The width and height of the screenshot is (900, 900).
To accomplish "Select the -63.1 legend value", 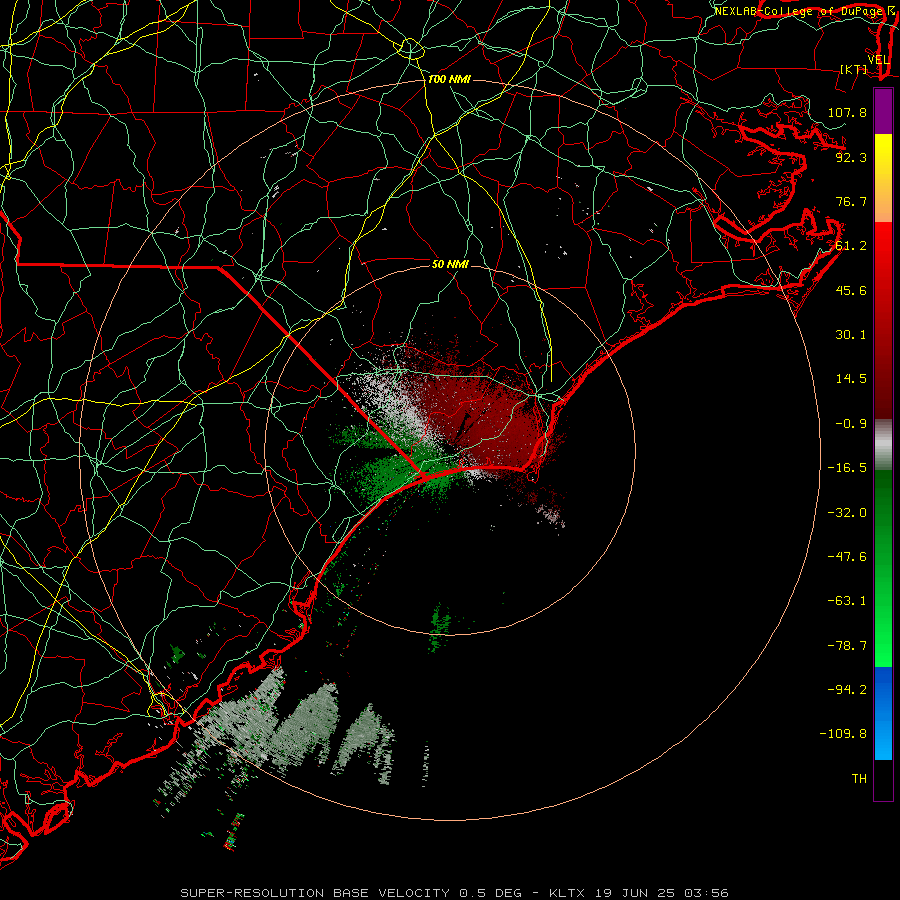I will point(847,601).
